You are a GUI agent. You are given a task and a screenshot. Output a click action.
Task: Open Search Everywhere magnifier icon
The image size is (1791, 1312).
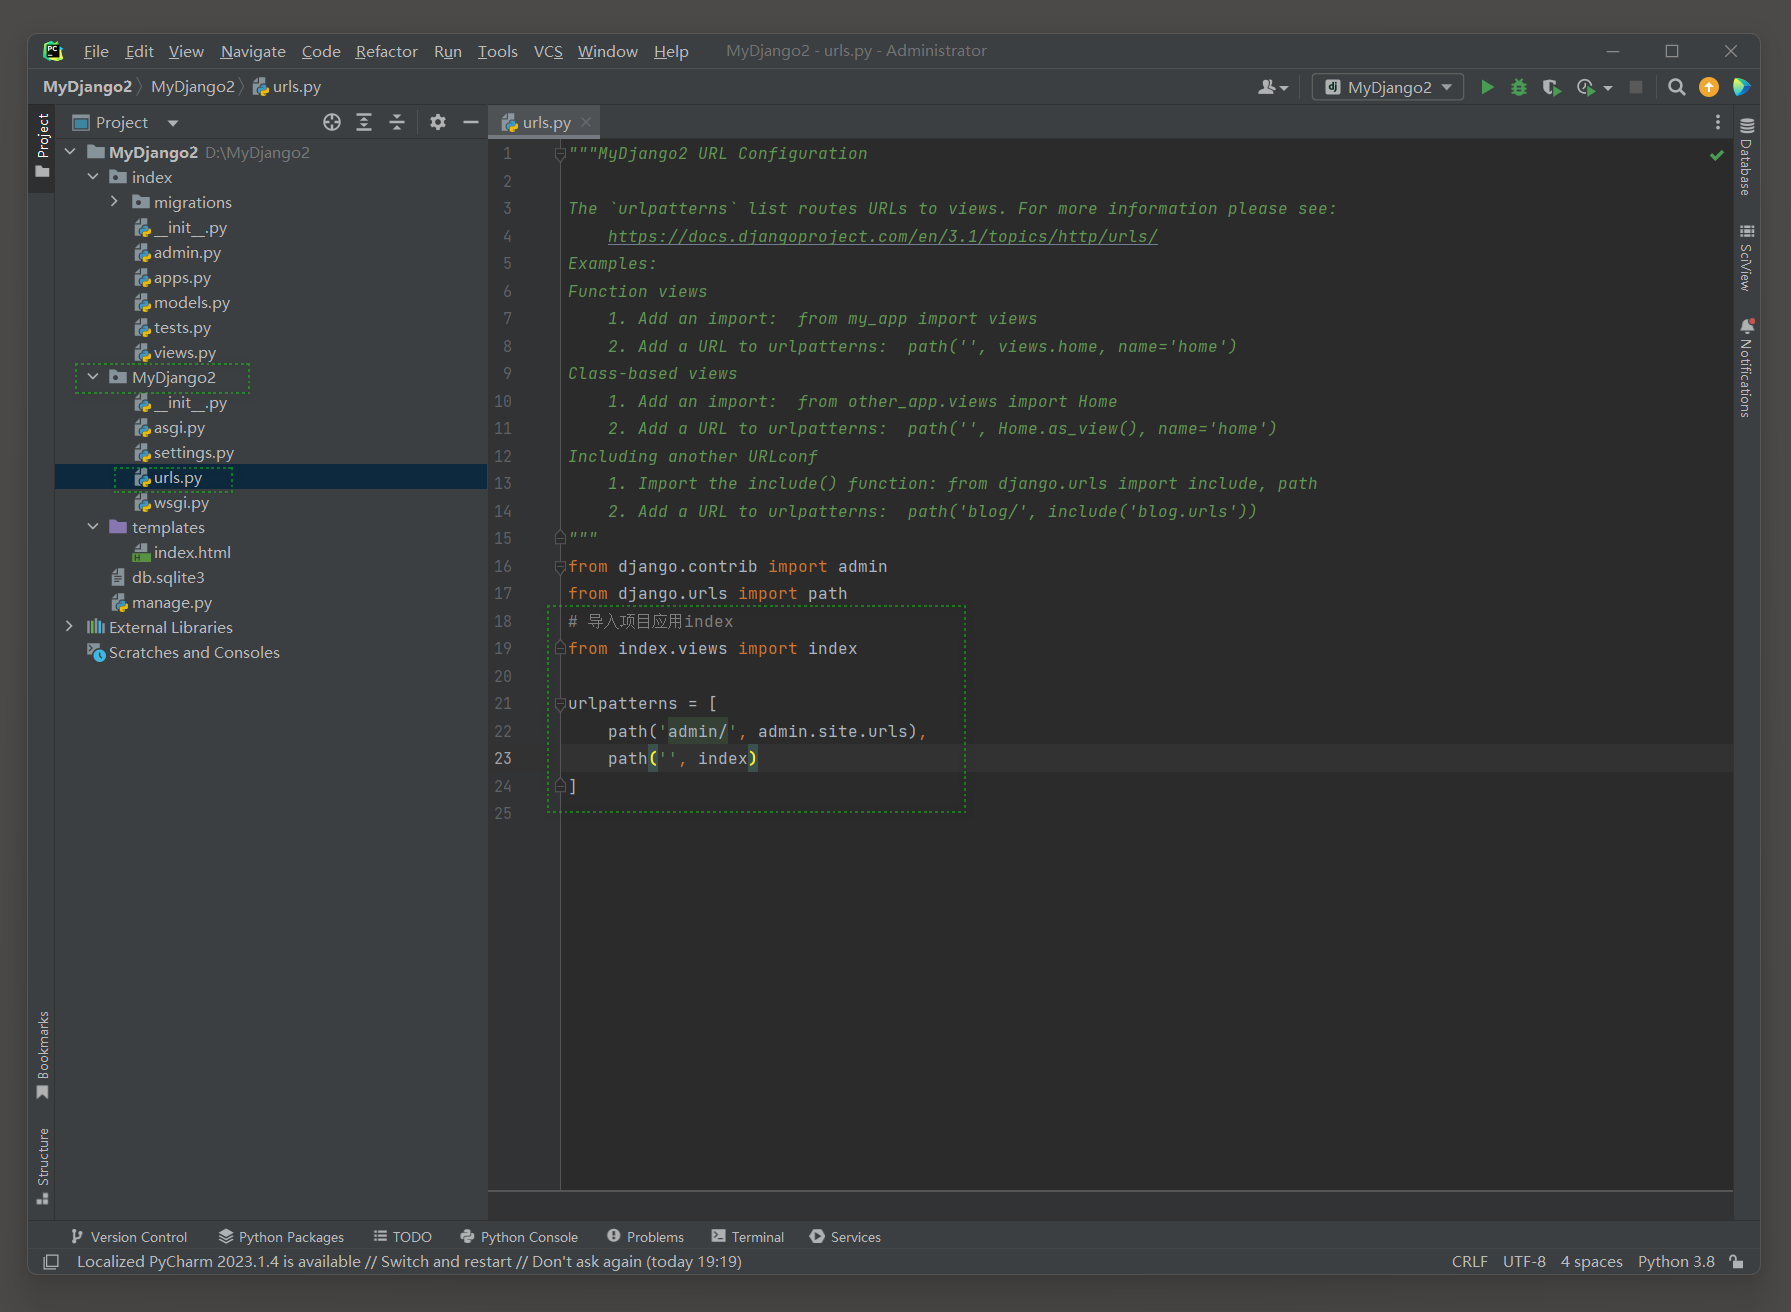click(x=1677, y=87)
